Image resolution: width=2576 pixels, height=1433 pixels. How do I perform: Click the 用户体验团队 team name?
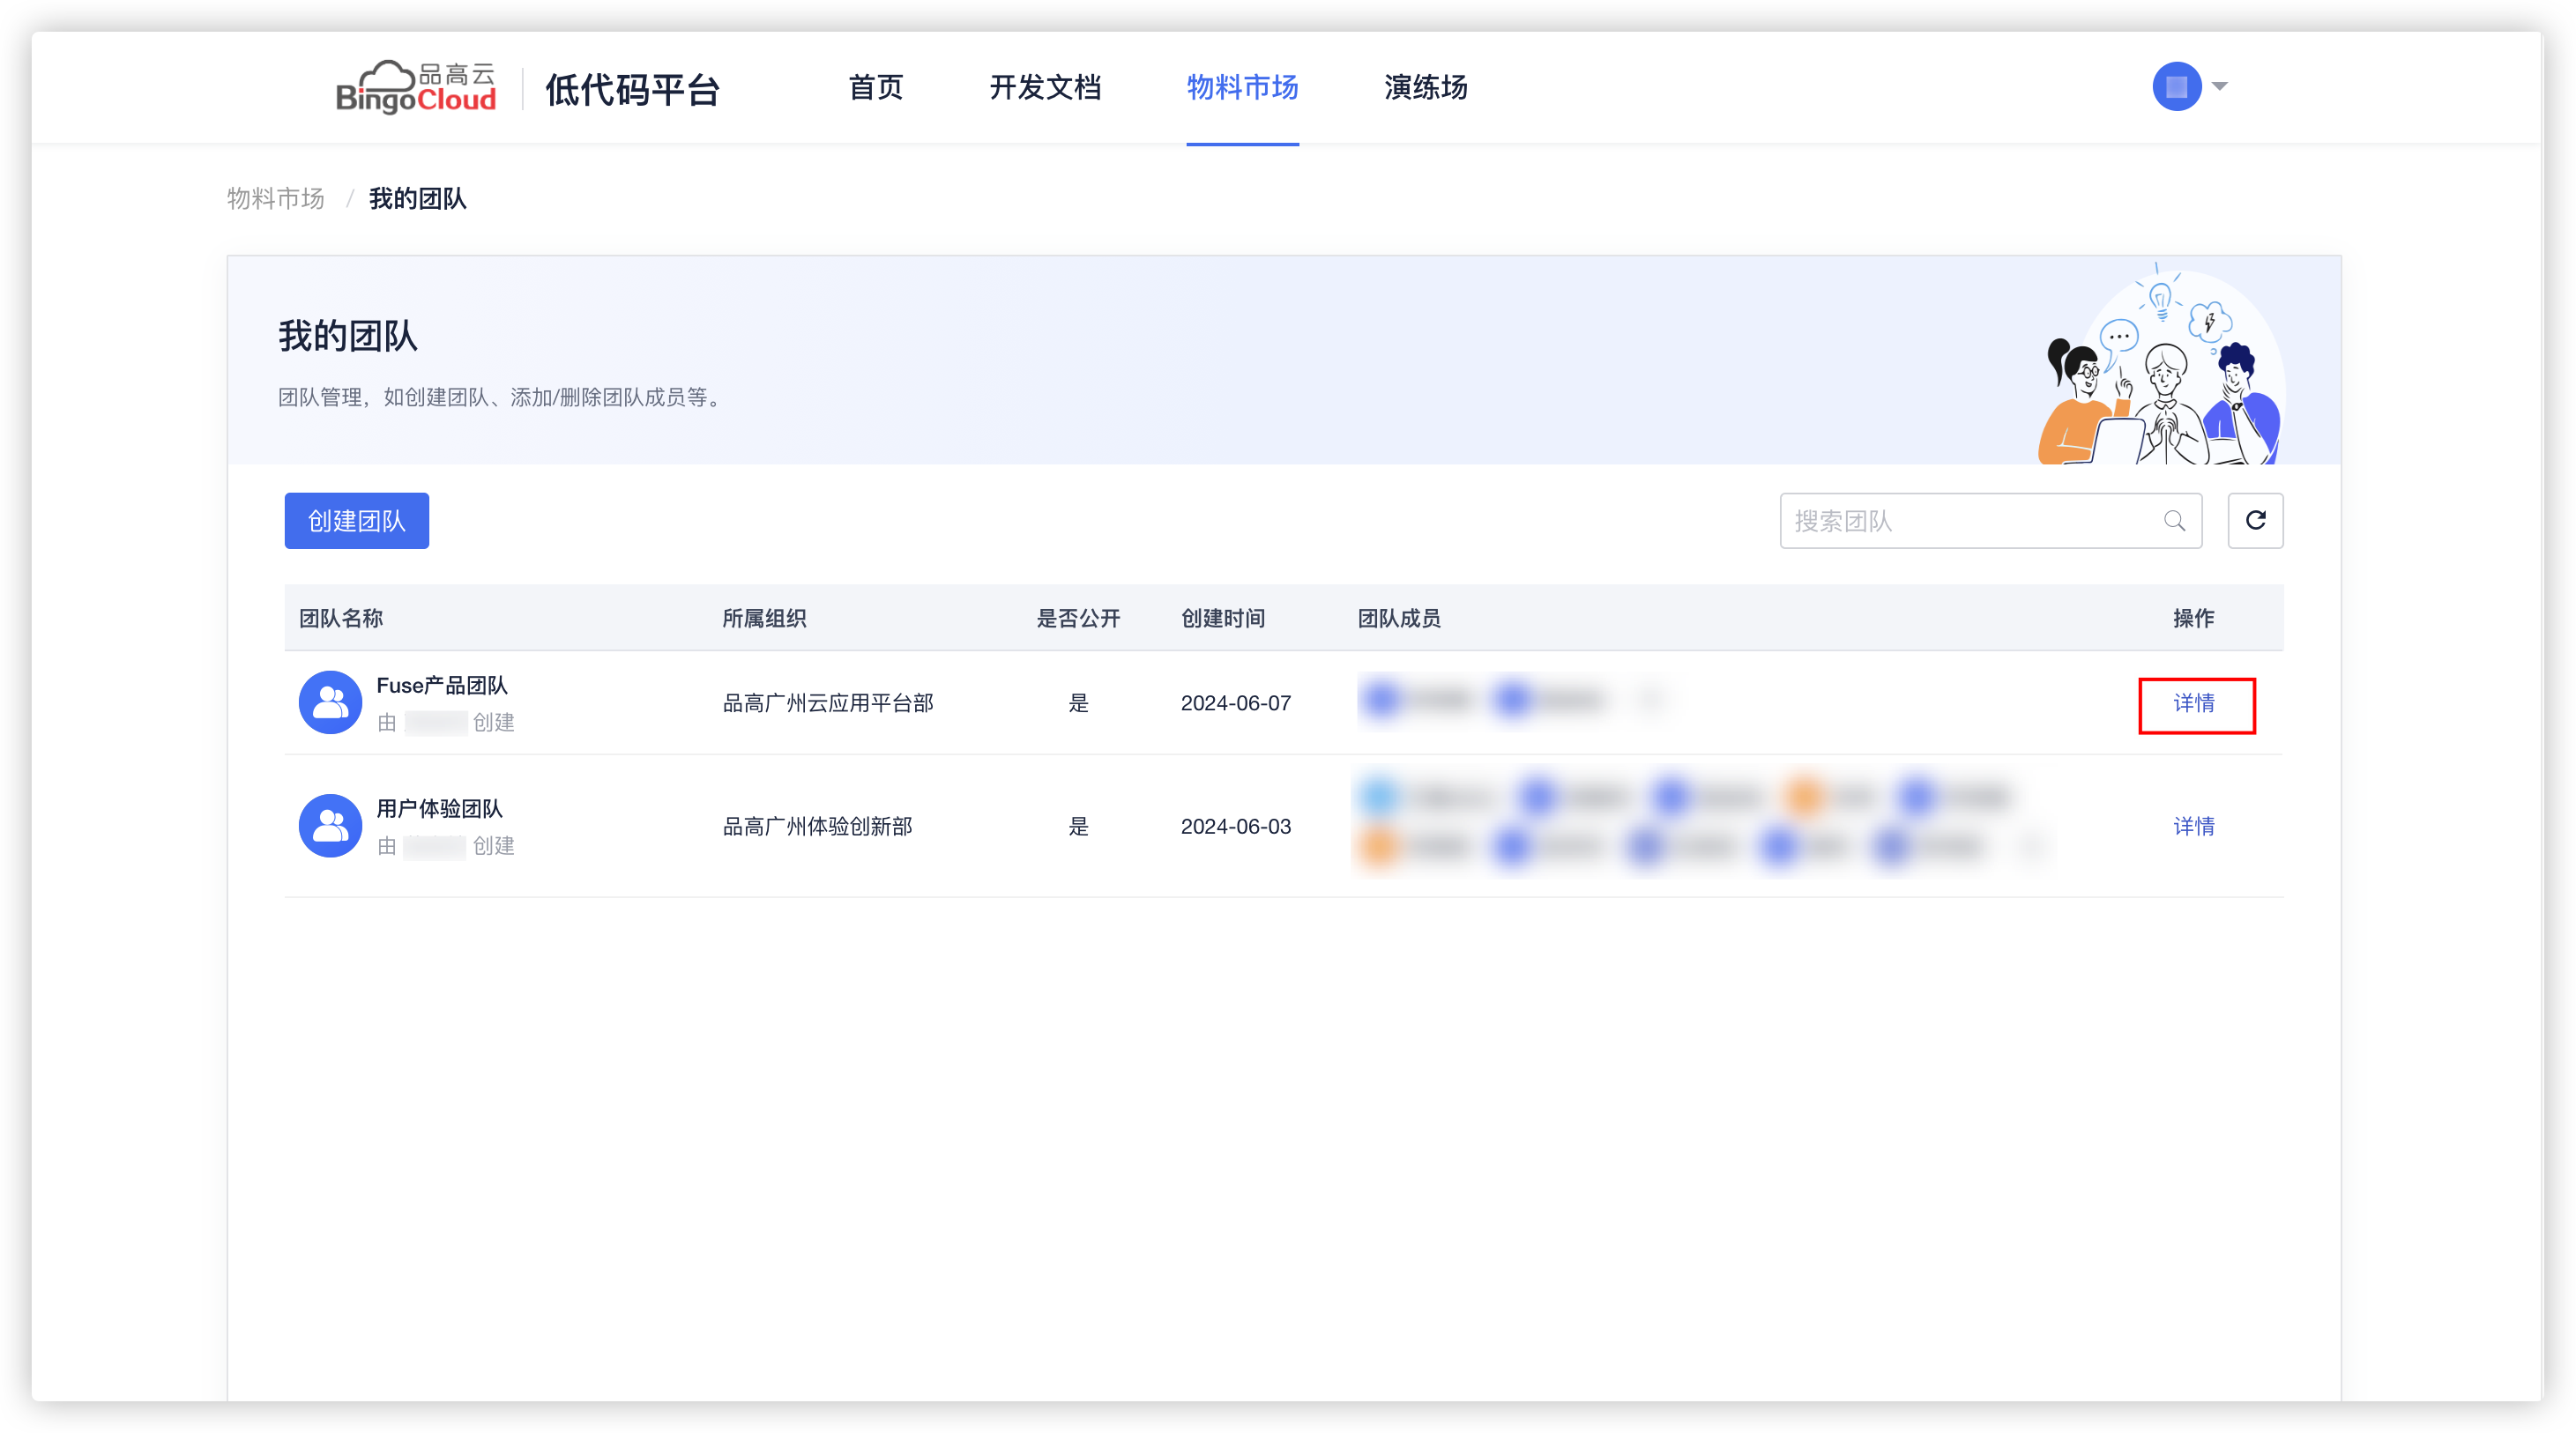pyautogui.click(x=439, y=808)
